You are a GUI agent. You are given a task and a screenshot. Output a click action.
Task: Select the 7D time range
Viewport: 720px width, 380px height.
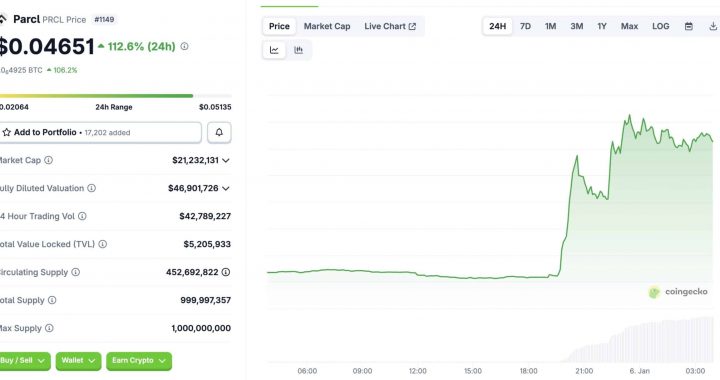[525, 26]
